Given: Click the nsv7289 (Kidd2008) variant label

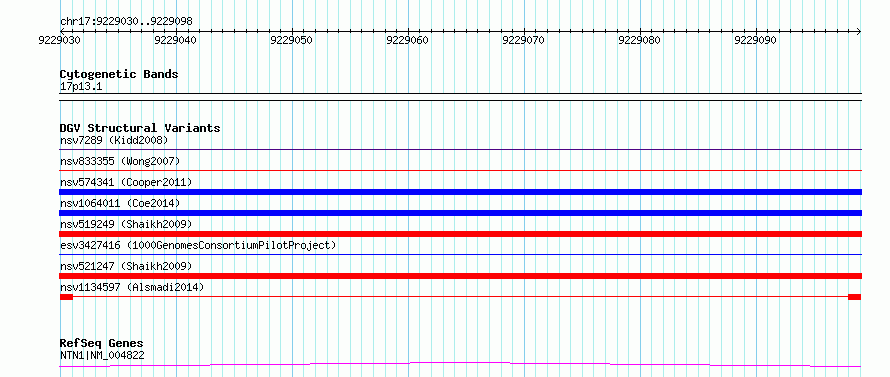Looking at the screenshot, I should click(114, 140).
